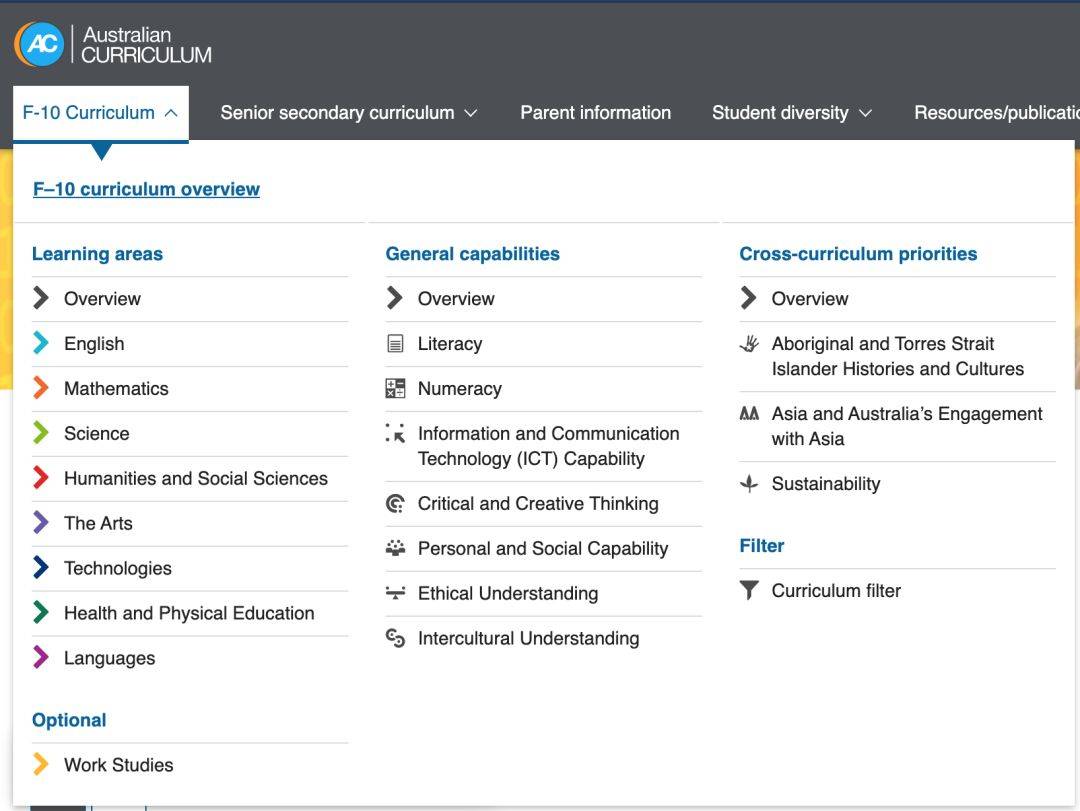Click the Cross-curriculum priorities heading
The width and height of the screenshot is (1080, 811).
point(858,254)
